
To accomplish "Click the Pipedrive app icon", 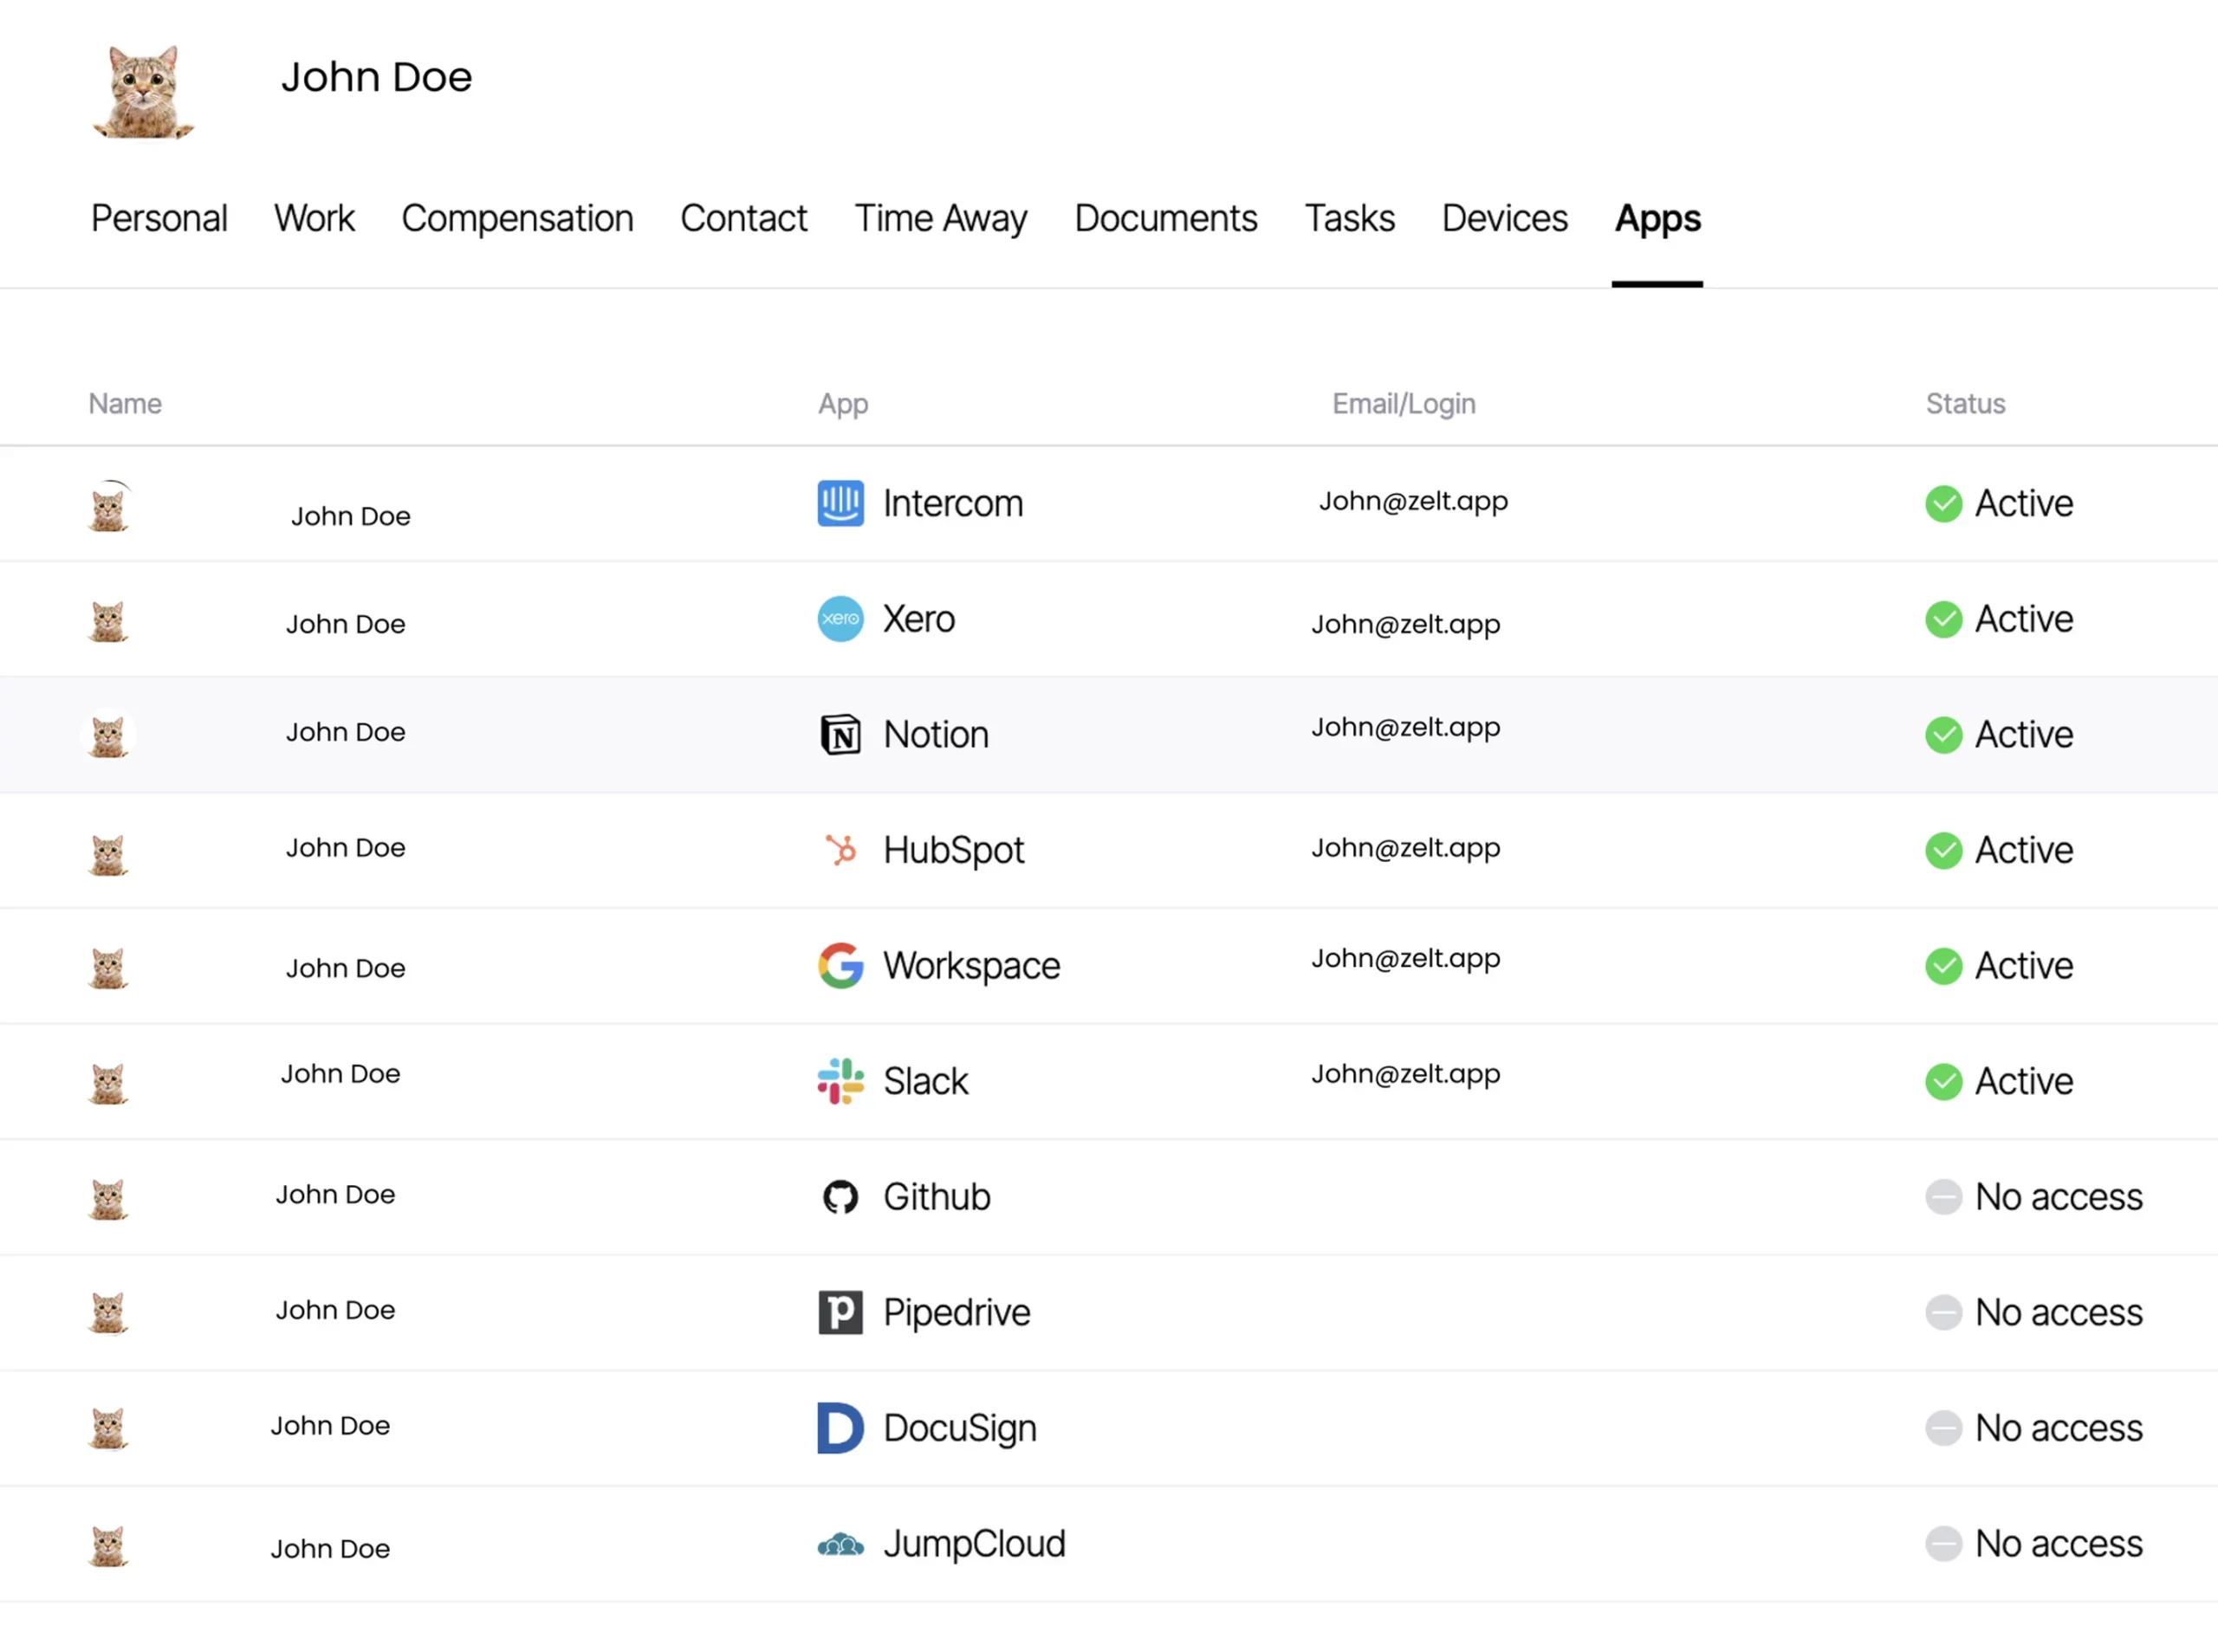I will tap(840, 1312).
